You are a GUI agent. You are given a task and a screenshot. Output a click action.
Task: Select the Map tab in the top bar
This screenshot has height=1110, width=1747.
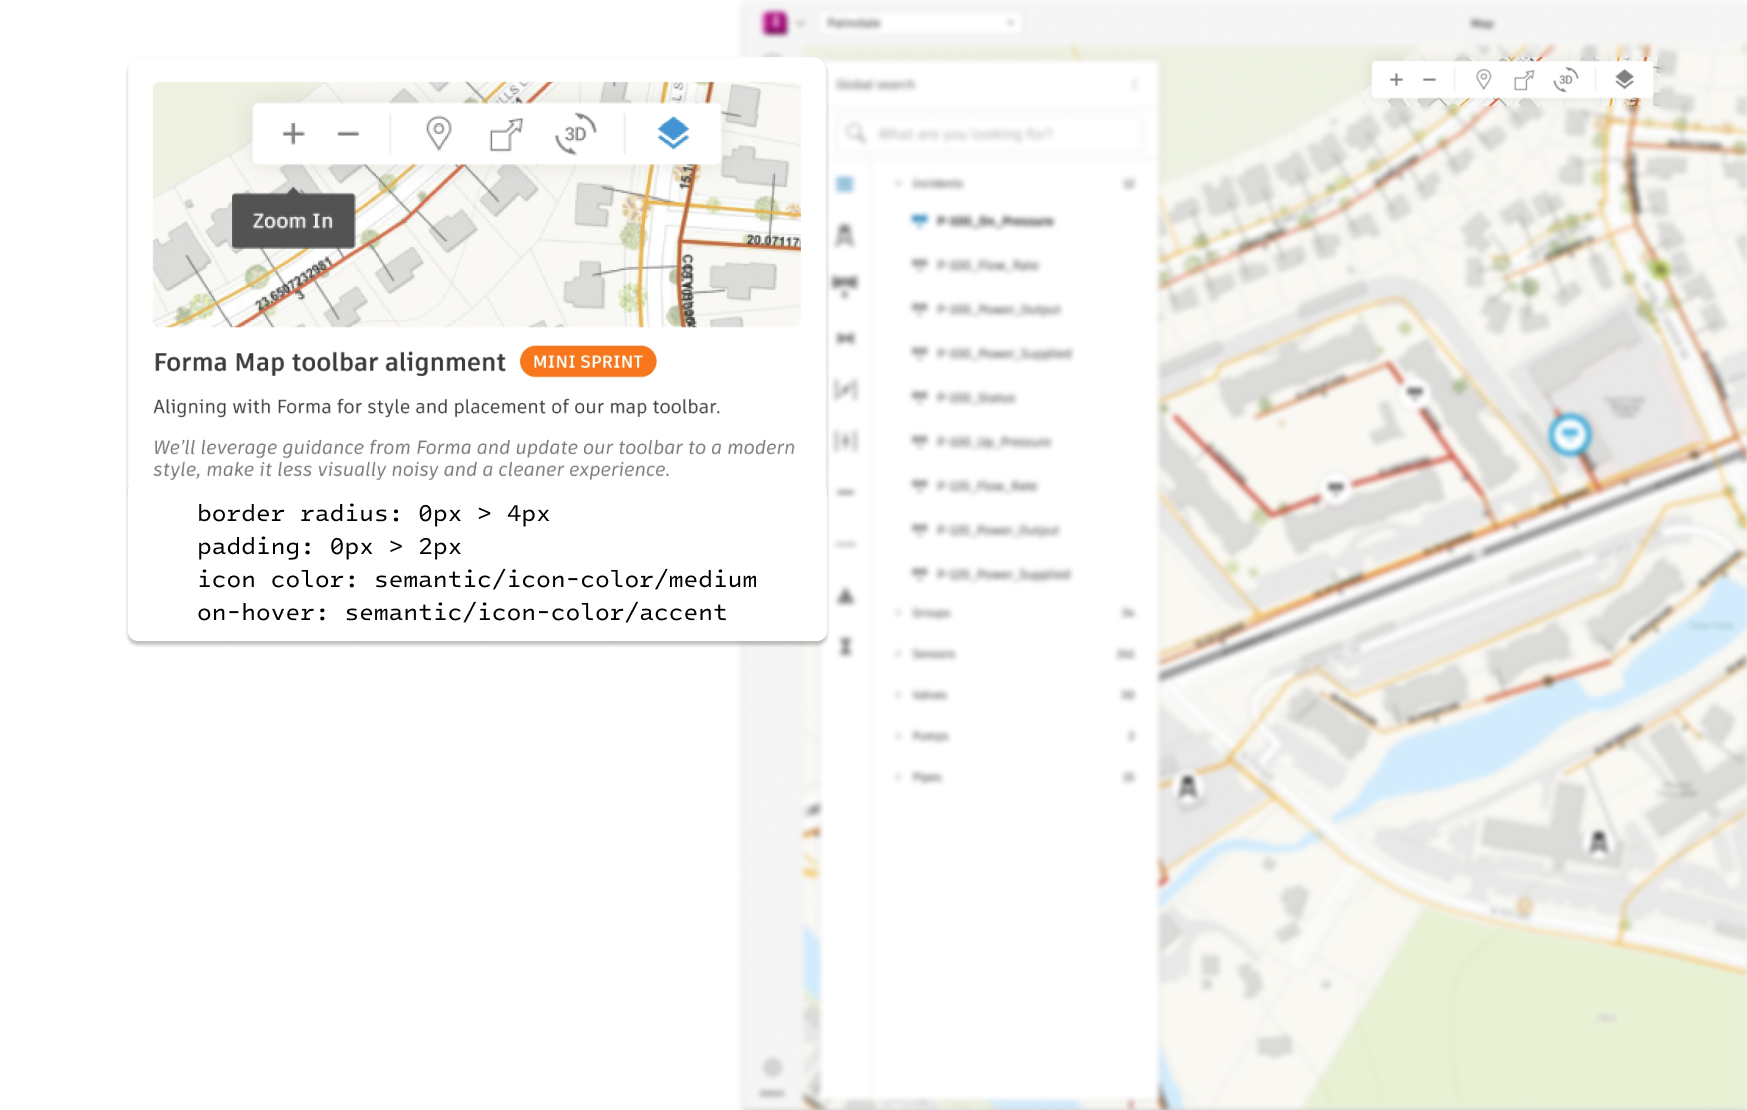[1482, 23]
